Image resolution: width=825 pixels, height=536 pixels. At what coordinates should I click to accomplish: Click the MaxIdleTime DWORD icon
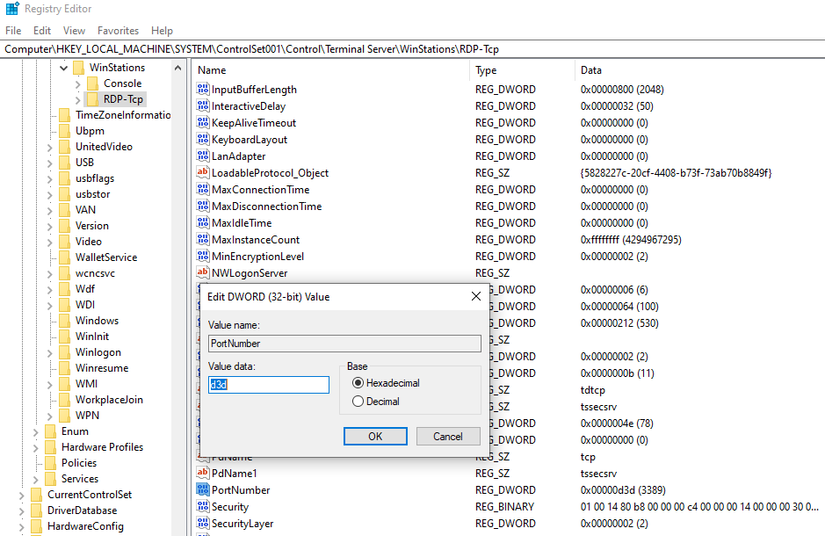click(x=203, y=223)
